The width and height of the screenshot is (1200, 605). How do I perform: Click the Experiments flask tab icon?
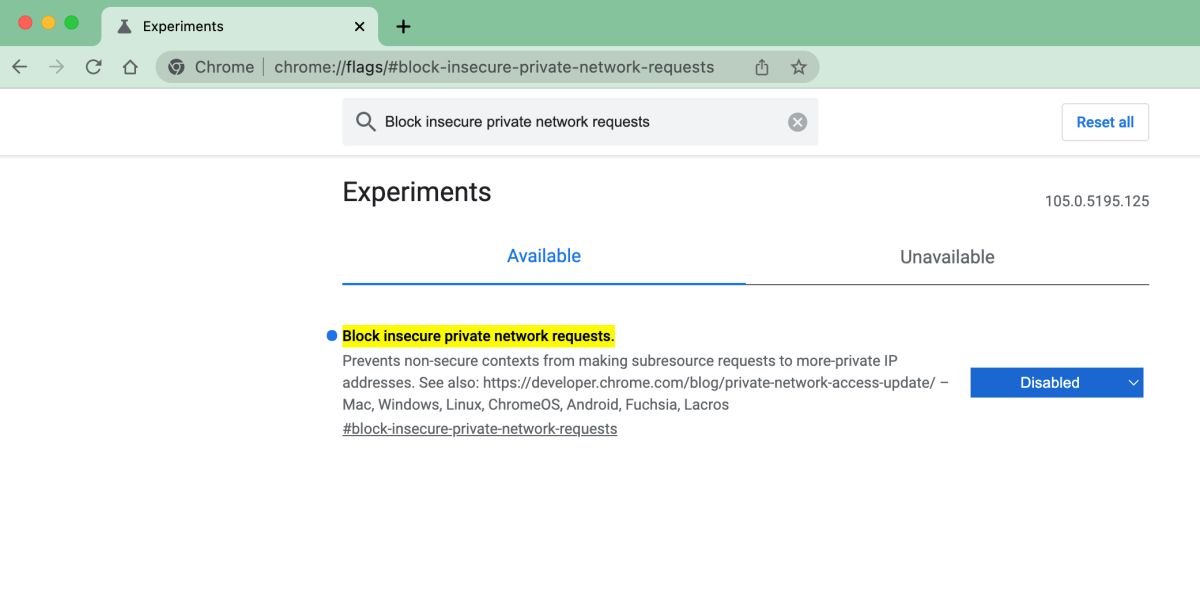click(x=124, y=26)
